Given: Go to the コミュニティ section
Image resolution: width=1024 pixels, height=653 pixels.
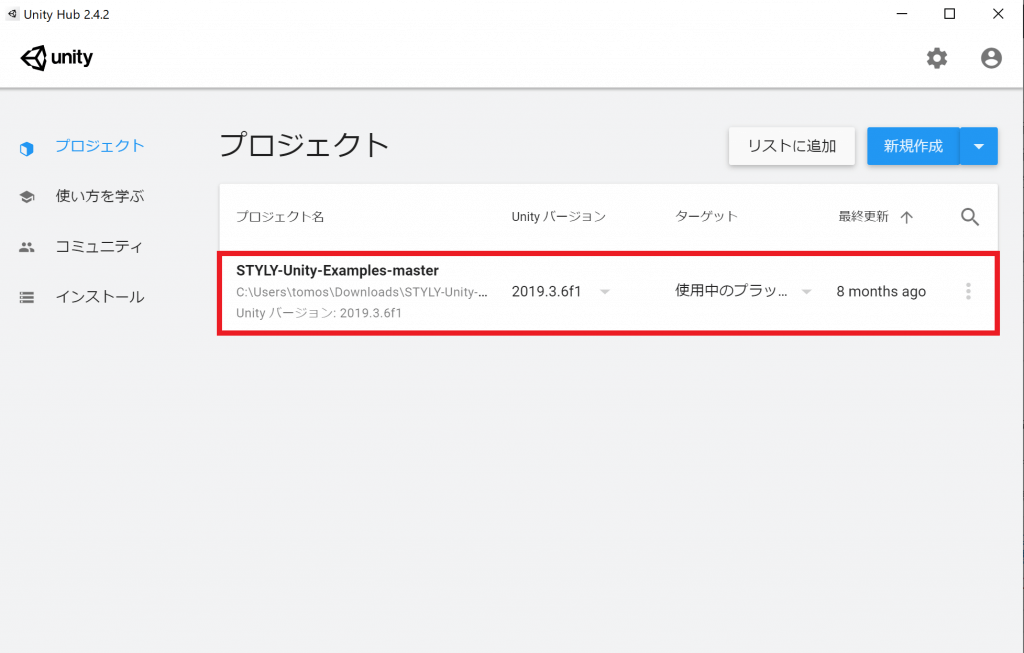Looking at the screenshot, I should click(x=100, y=247).
